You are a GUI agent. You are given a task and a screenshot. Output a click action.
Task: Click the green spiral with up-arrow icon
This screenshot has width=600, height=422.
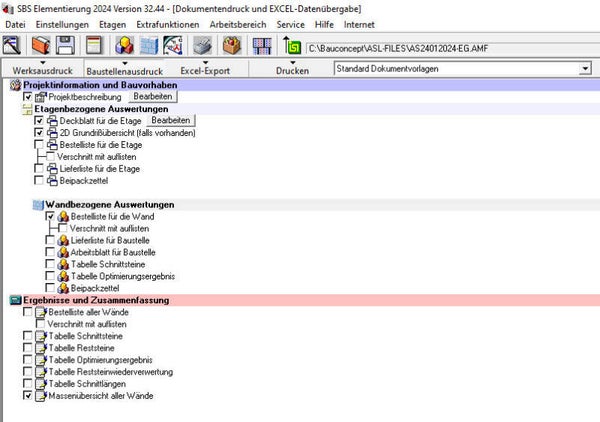tap(292, 45)
